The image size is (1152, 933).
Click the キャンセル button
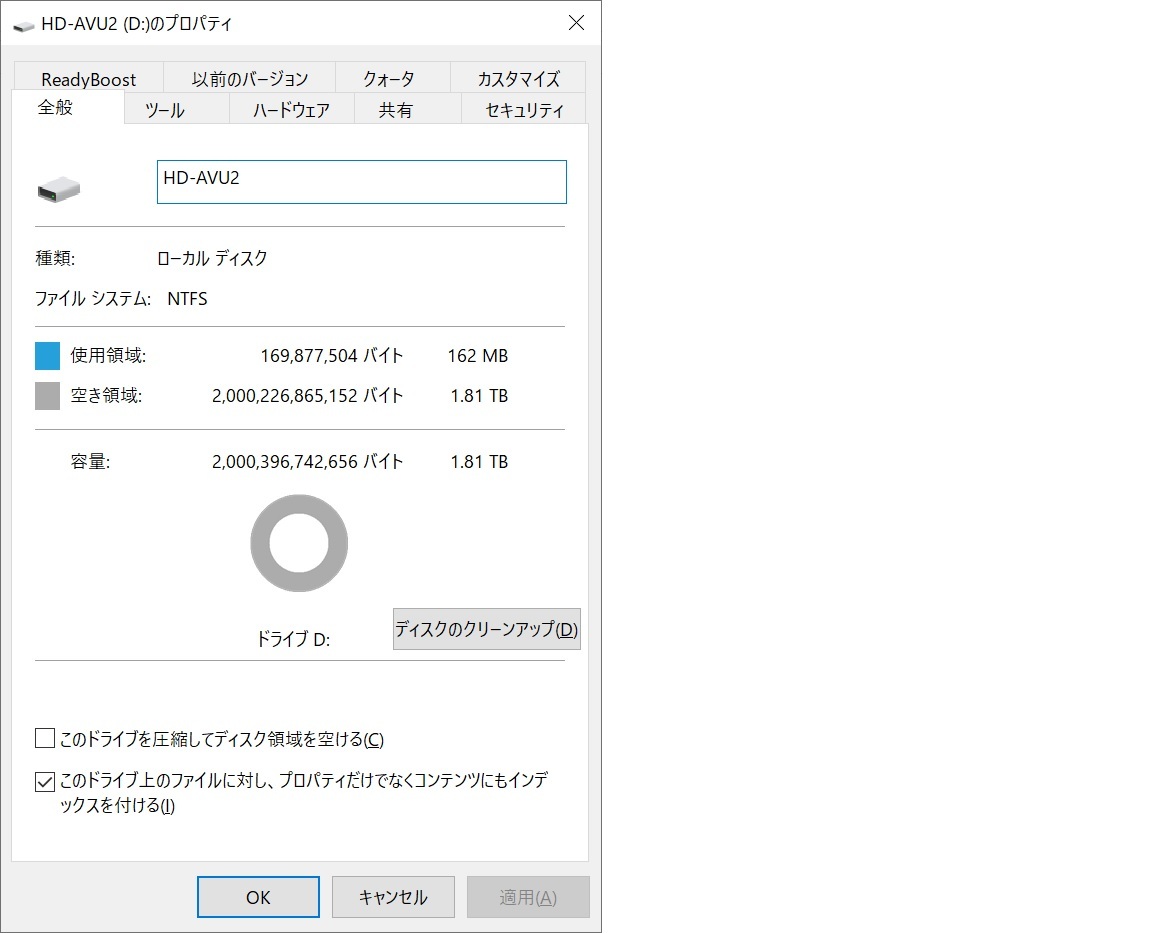click(393, 897)
